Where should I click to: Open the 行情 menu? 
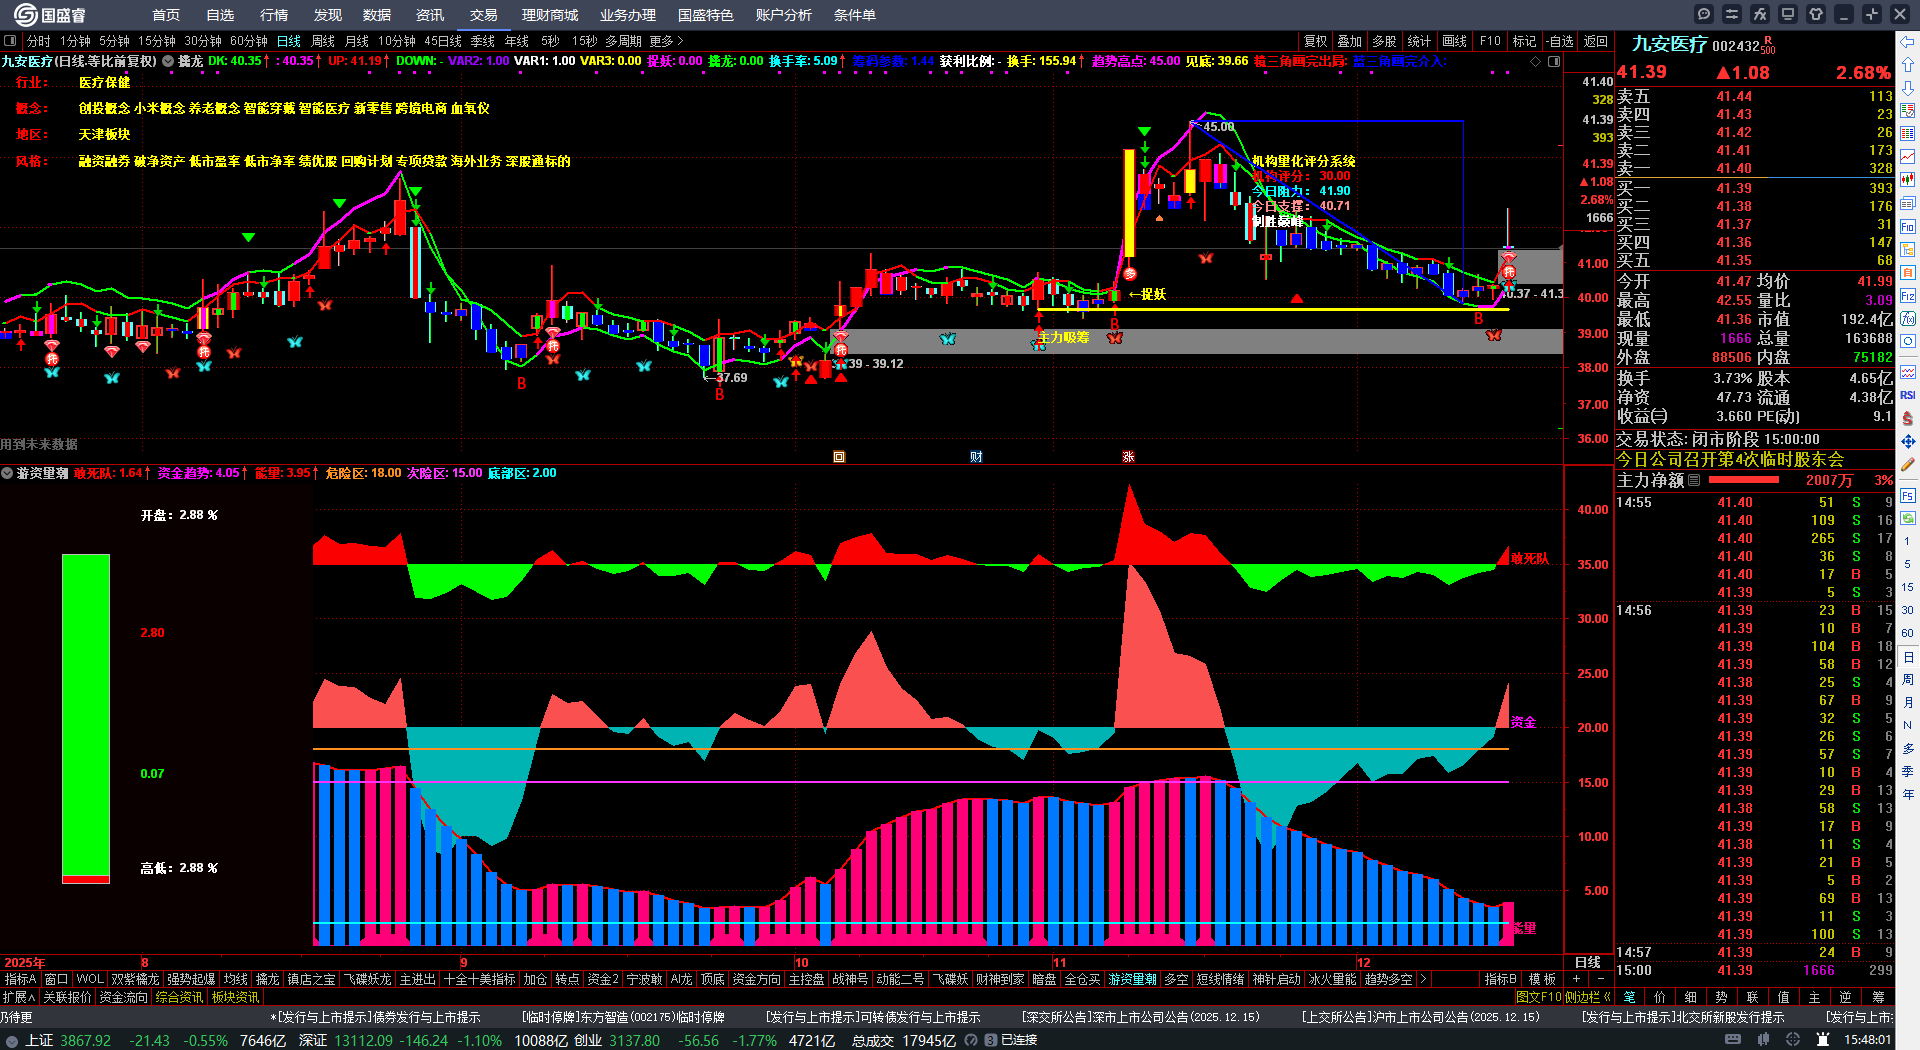[274, 15]
